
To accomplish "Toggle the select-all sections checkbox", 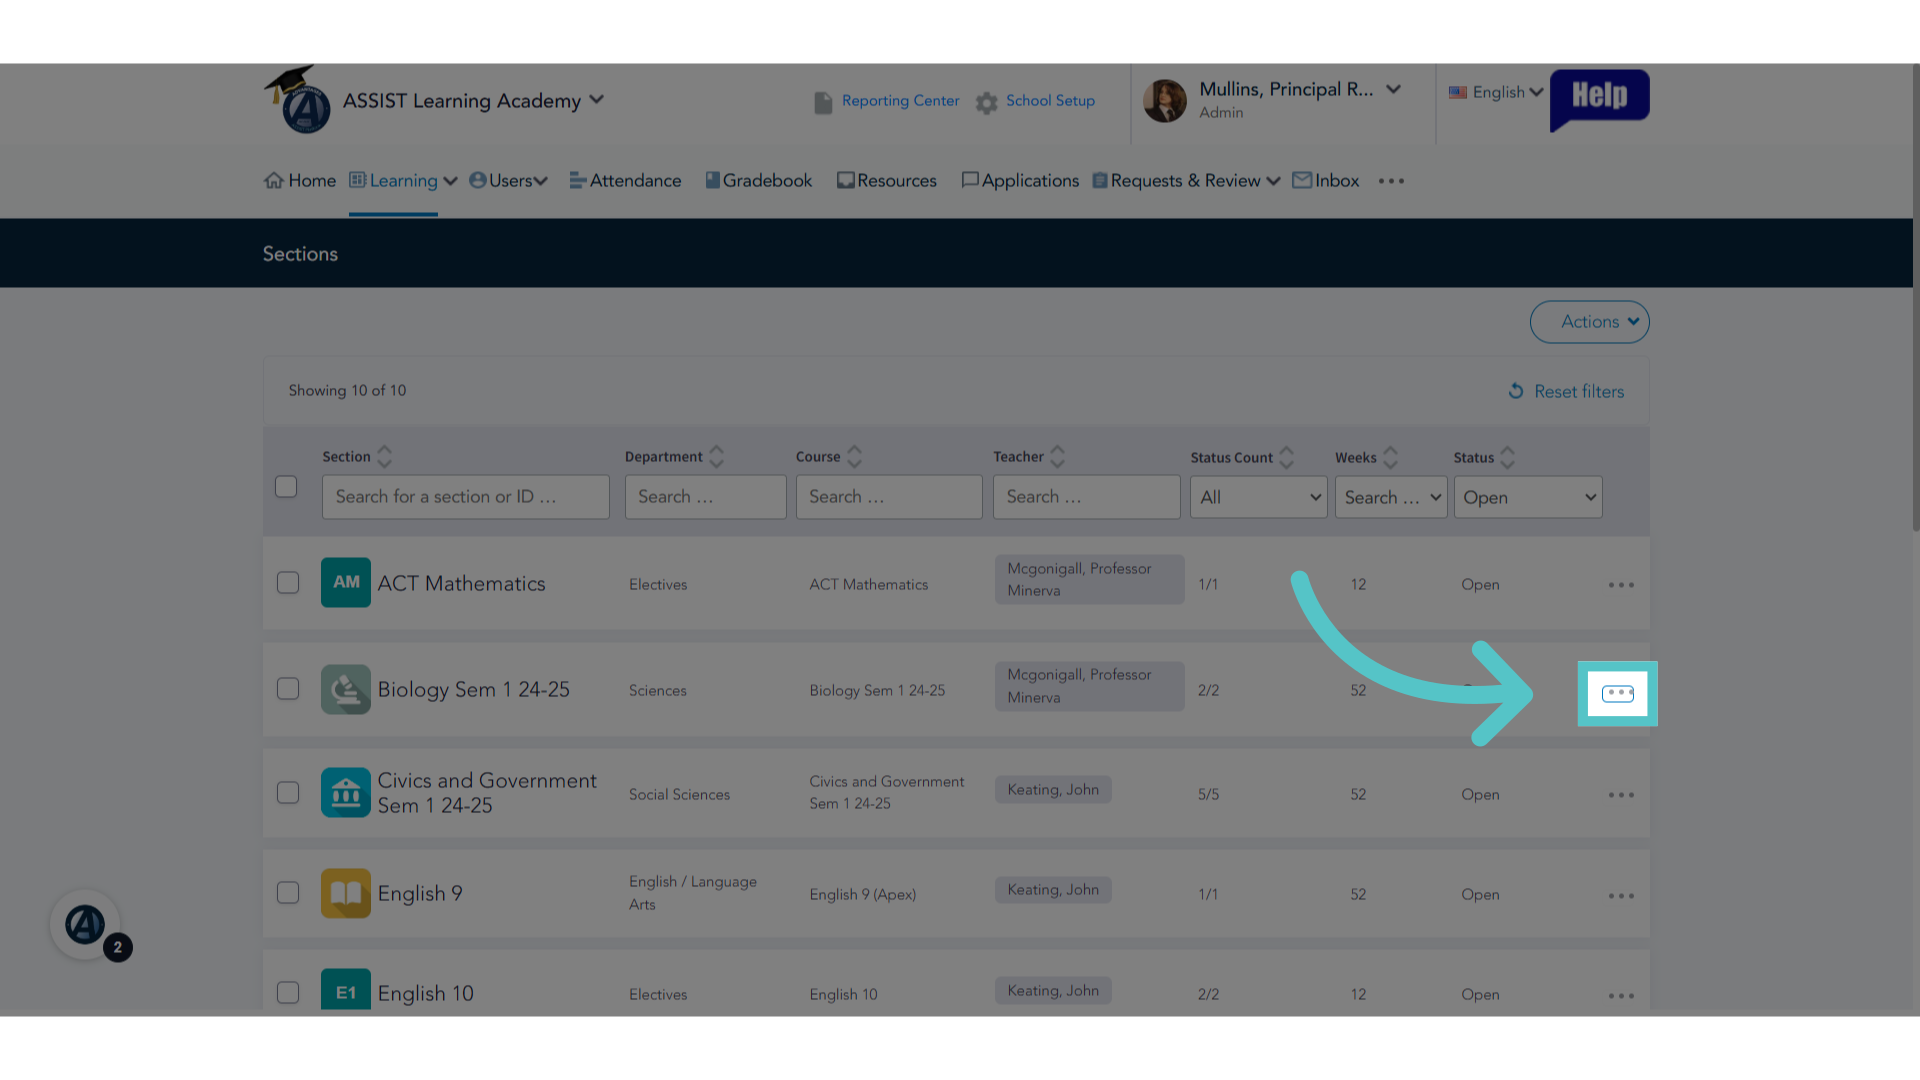I will click(x=286, y=487).
